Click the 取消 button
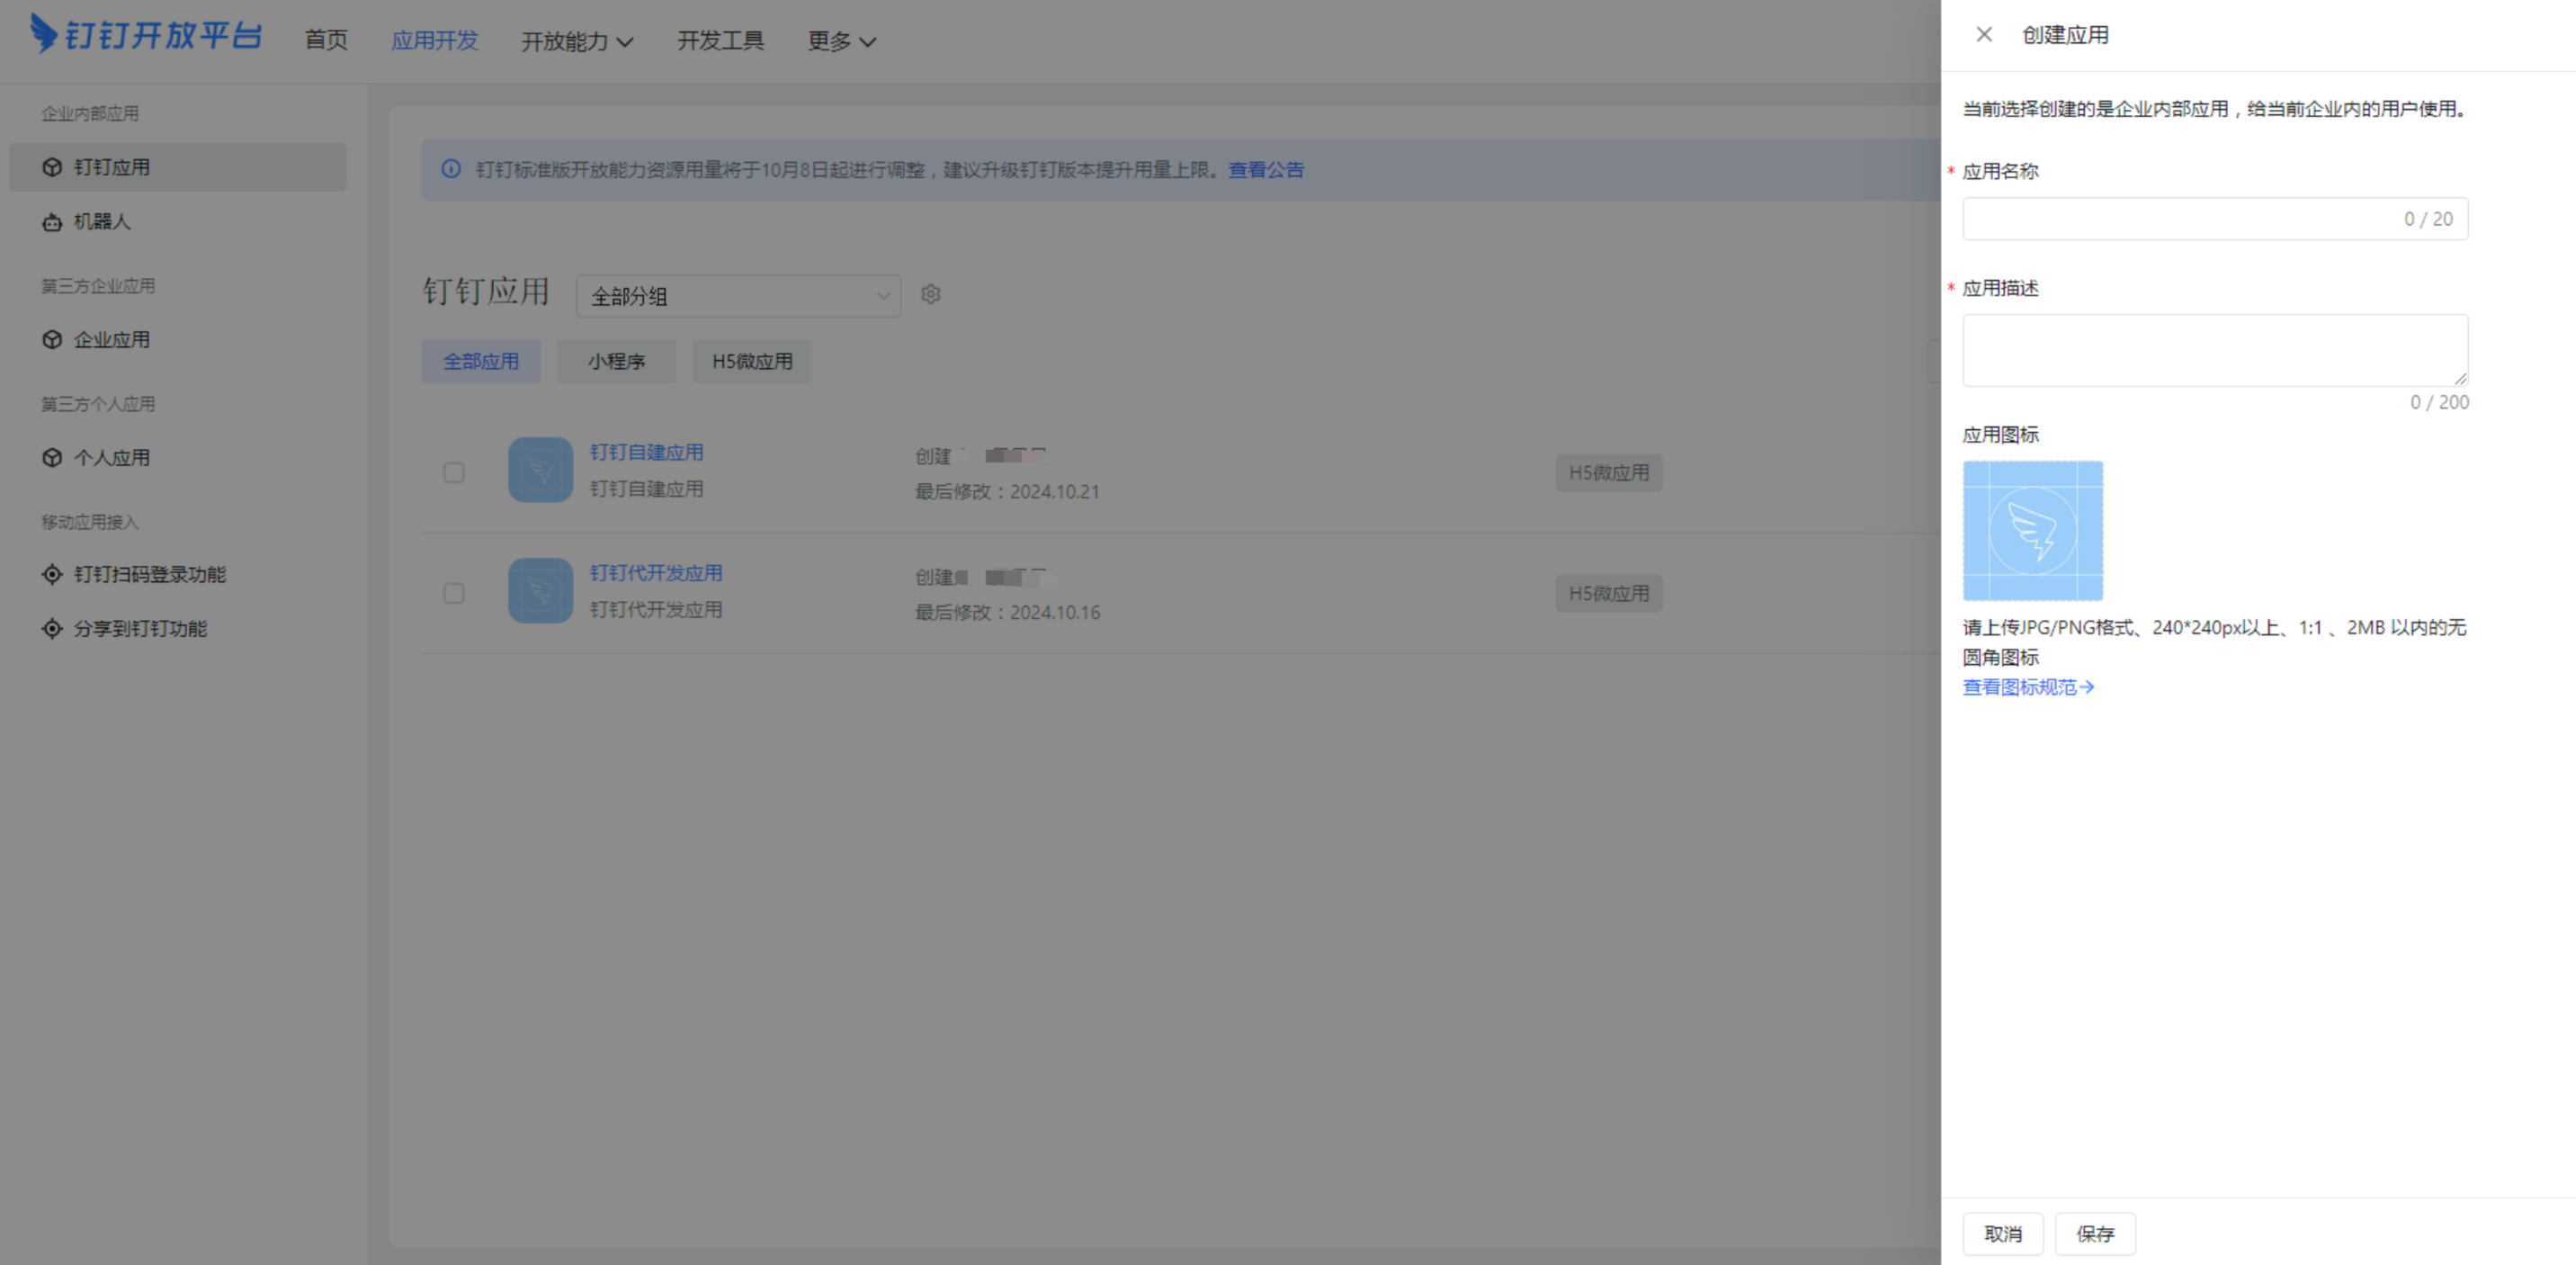The height and width of the screenshot is (1265, 2576). pyautogui.click(x=2003, y=1234)
